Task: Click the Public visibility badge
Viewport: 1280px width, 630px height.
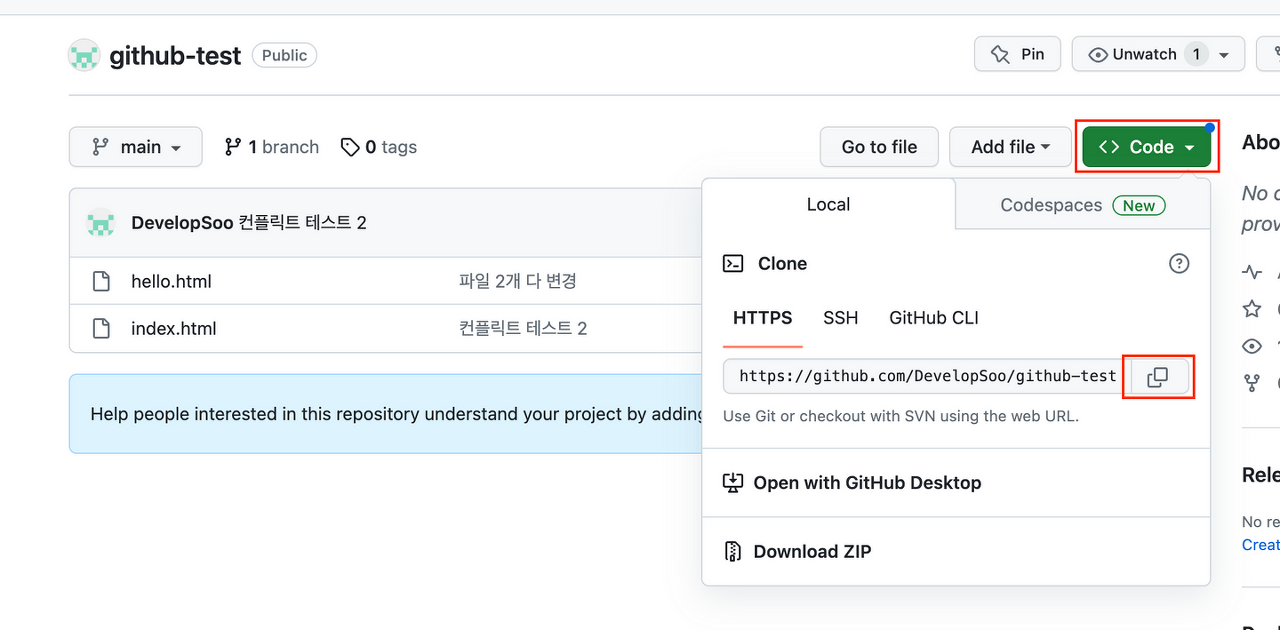Action: (x=284, y=55)
